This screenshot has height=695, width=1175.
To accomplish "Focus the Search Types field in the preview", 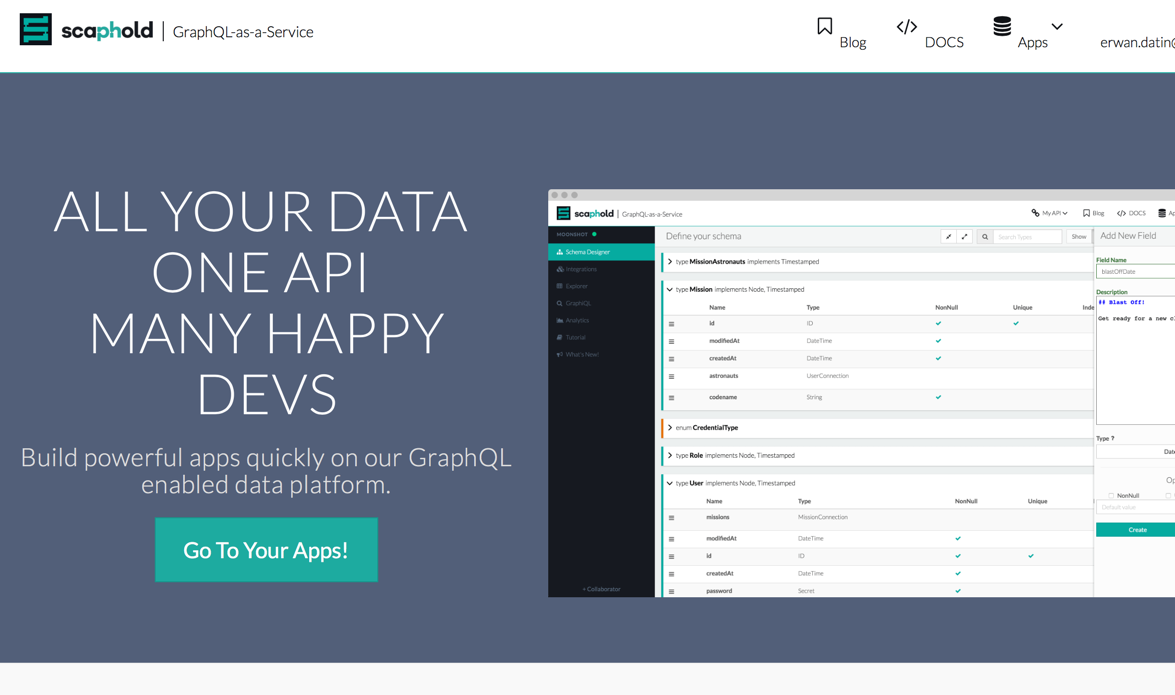I will click(1027, 237).
